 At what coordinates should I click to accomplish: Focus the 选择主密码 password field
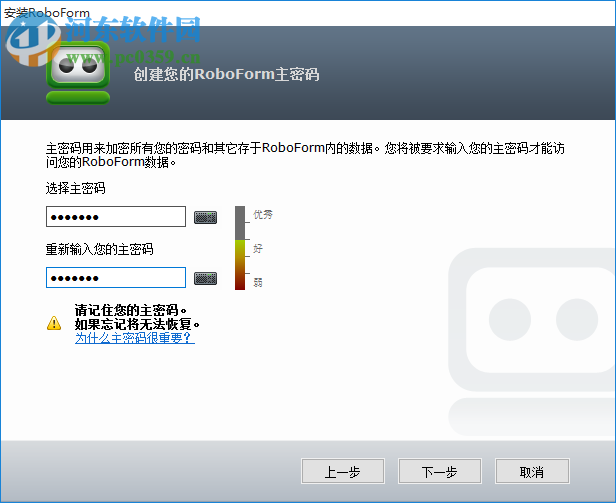coord(116,217)
